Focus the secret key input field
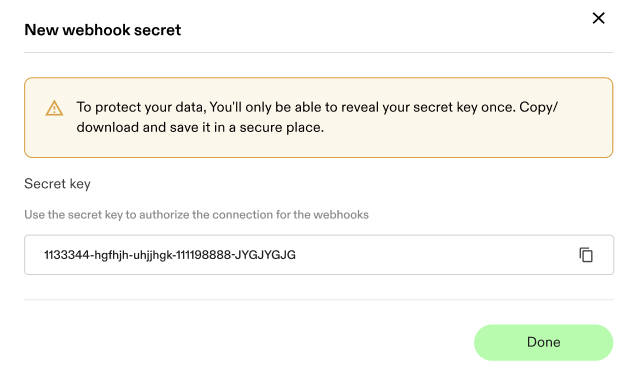Image resolution: width=628 pixels, height=372 pixels. coord(319,255)
